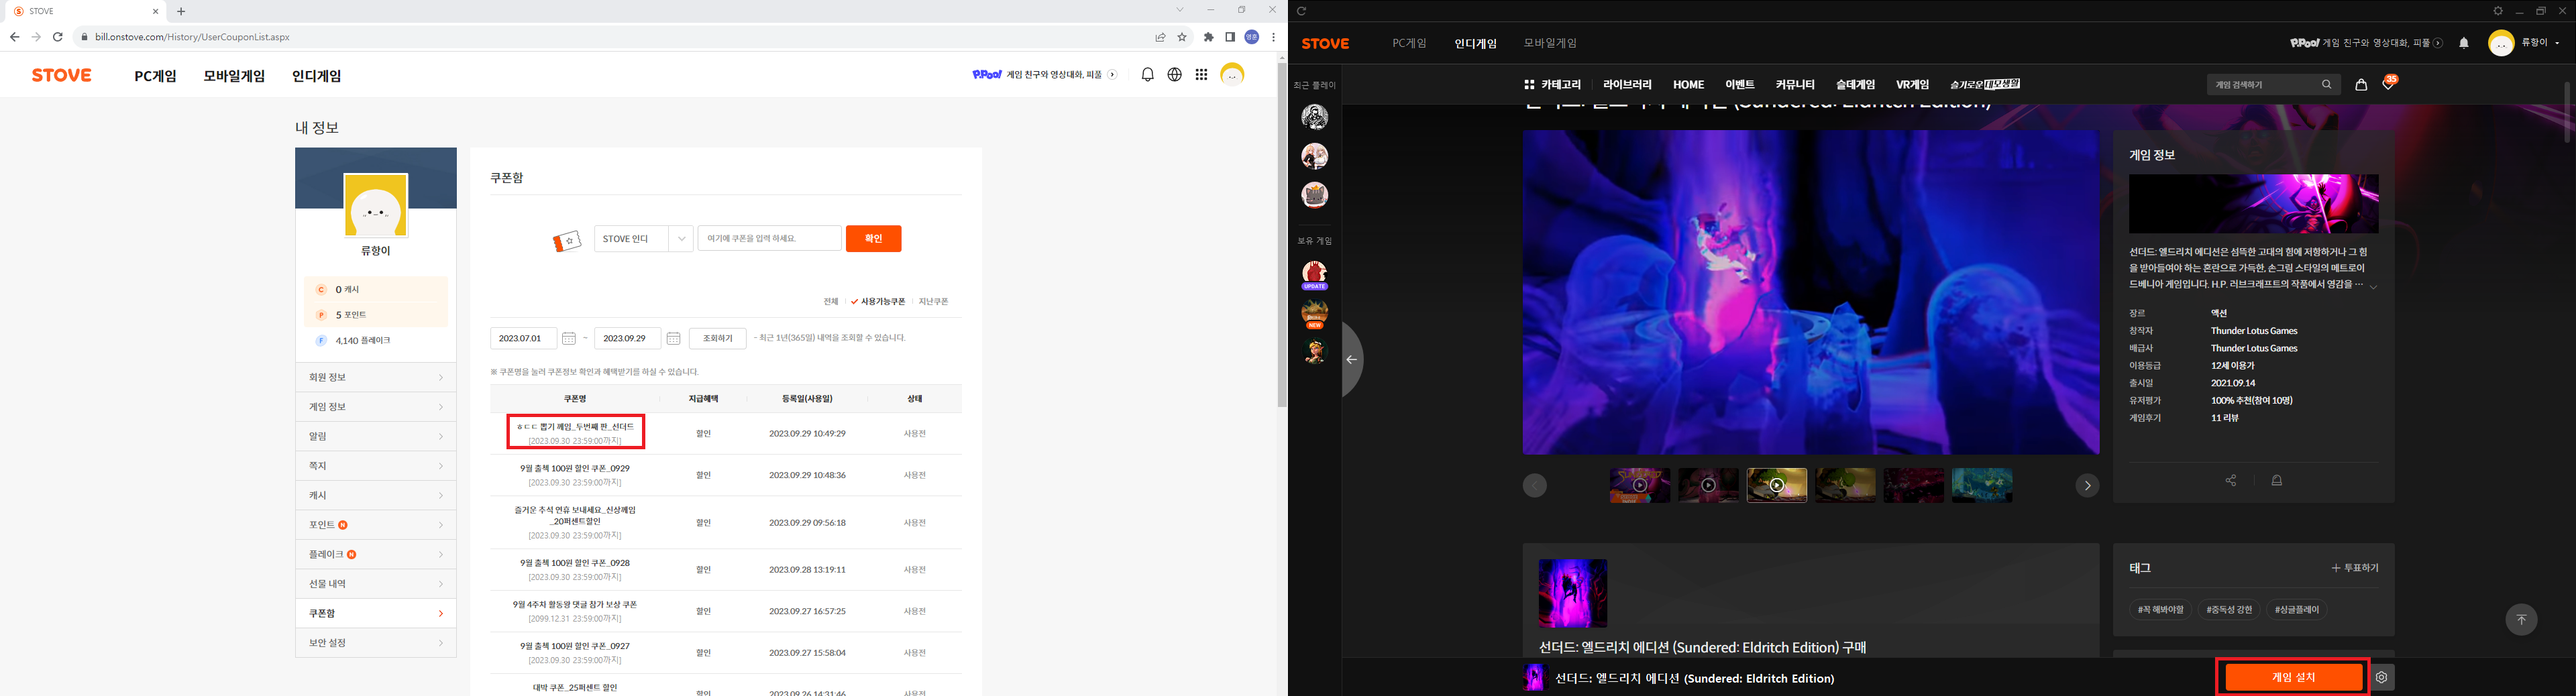The image size is (2576, 696).
Task: Open 쿠폰함 in the sidebar menu
Action: click(375, 613)
